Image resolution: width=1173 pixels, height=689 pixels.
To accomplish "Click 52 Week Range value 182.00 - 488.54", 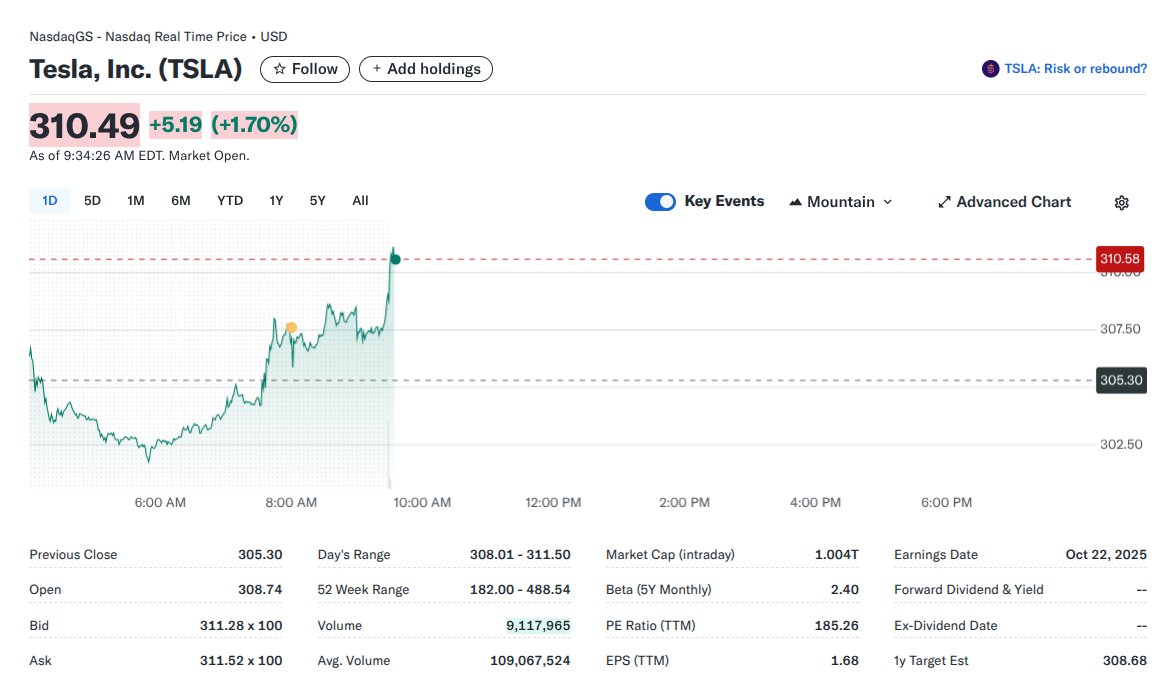I will 520,590.
